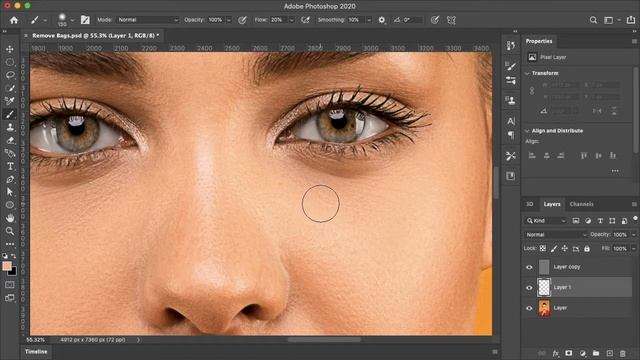Image resolution: width=640 pixels, height=360 pixels.
Task: Select the Hand tool
Action: pyautogui.click(x=10, y=218)
